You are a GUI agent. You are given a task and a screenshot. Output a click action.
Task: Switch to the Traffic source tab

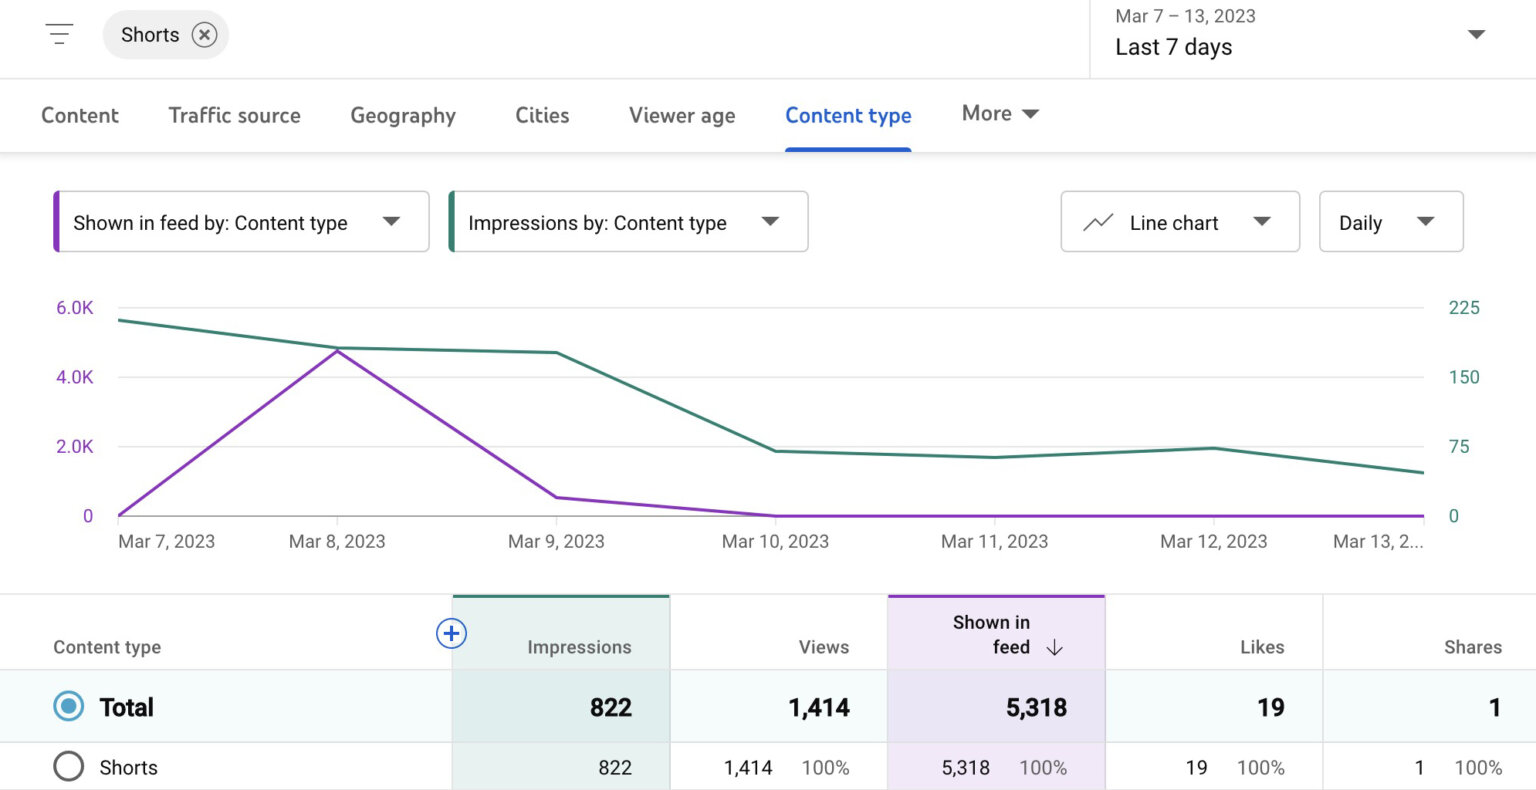[234, 115]
